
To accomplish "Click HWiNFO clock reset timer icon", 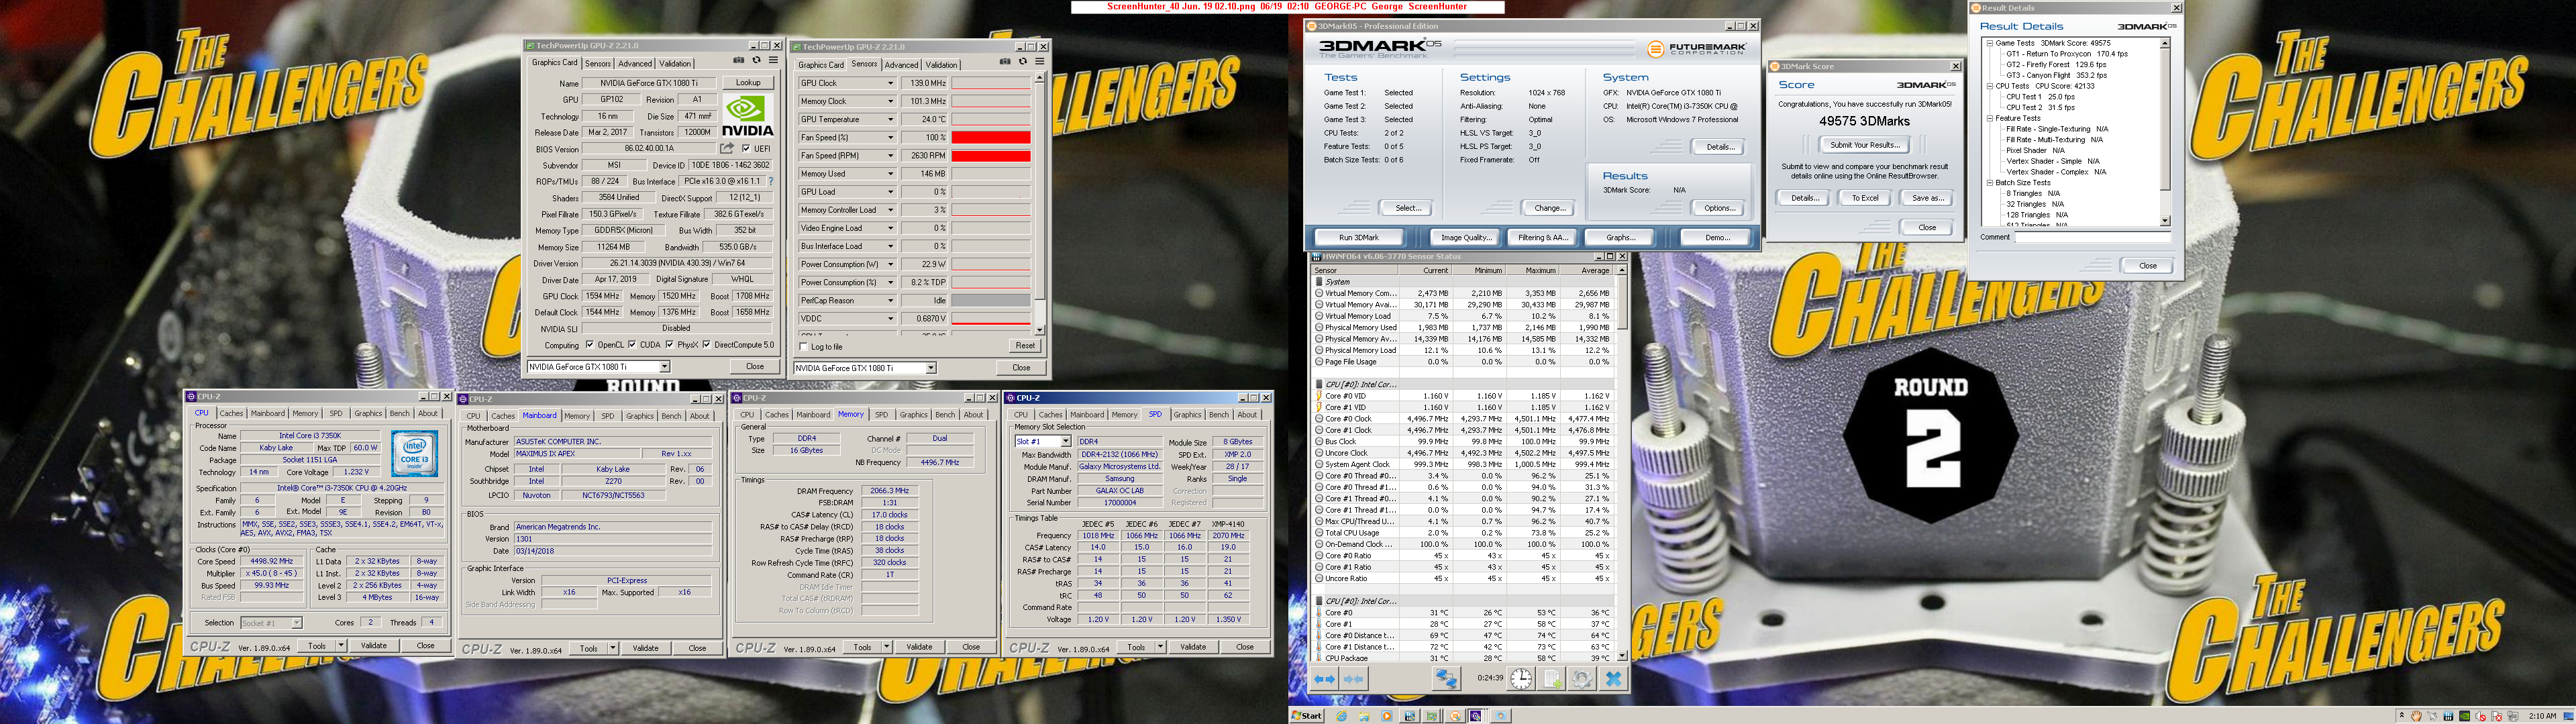I will [x=1520, y=679].
